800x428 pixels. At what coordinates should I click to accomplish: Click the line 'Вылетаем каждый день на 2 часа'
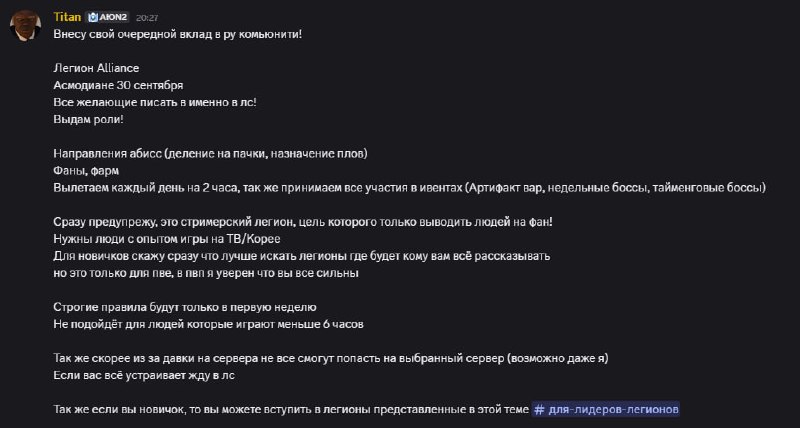point(409,188)
